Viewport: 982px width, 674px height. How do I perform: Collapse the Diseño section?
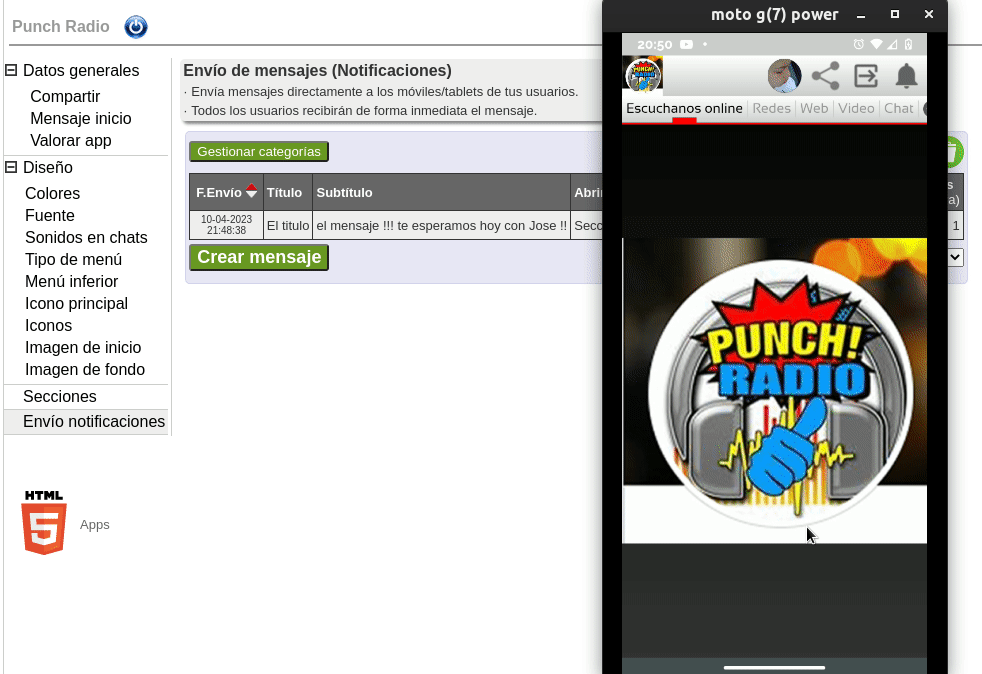coord(11,167)
